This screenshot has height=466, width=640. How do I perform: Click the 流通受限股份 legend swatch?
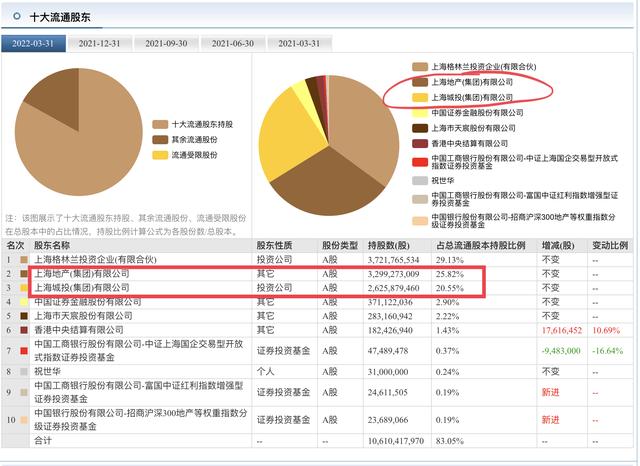pyautogui.click(x=160, y=155)
